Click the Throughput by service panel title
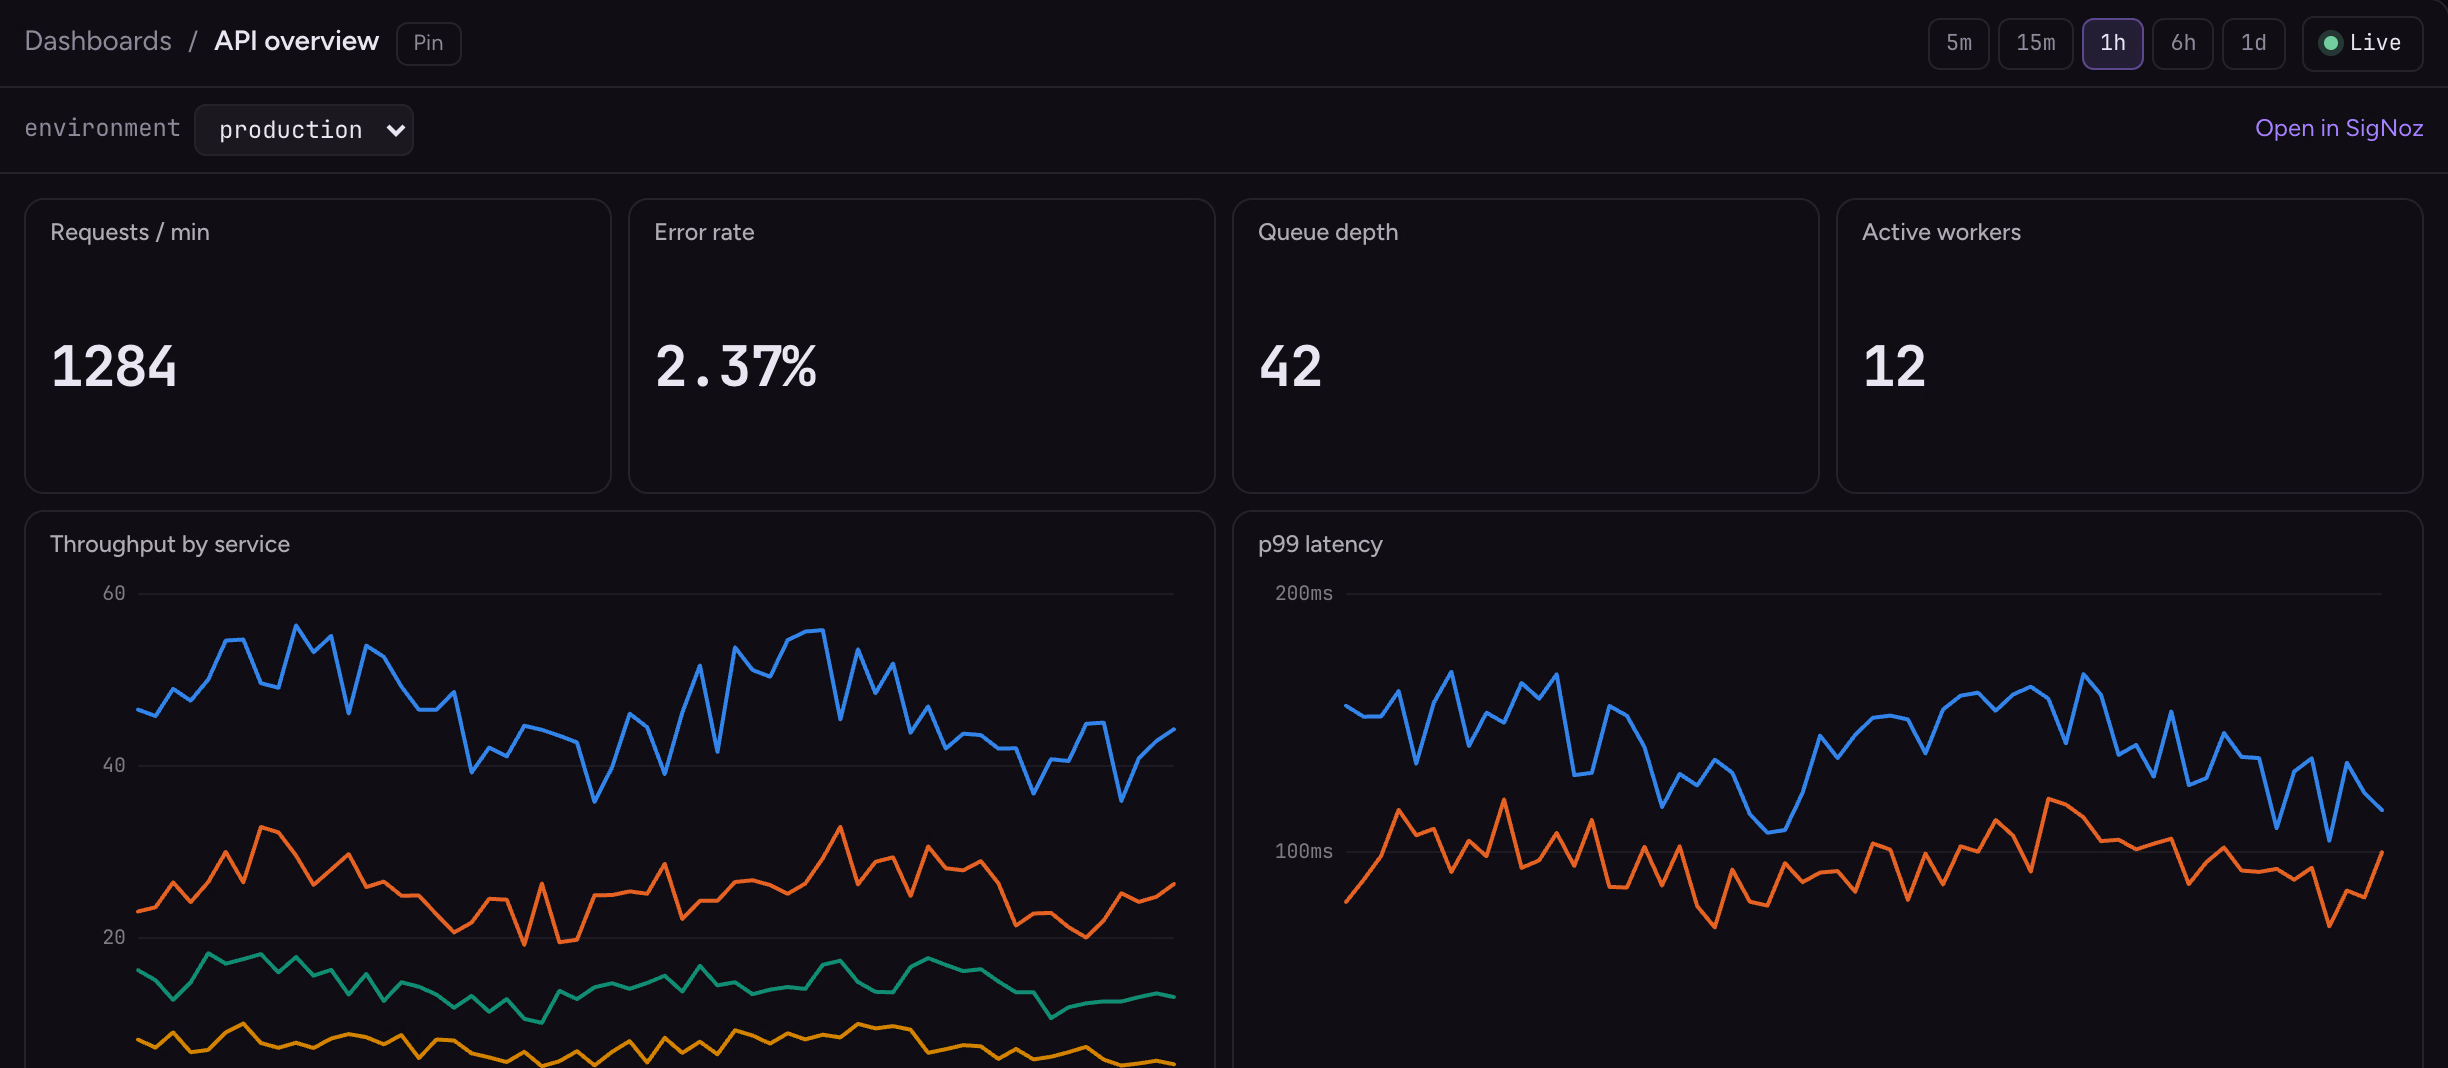 pos(170,544)
